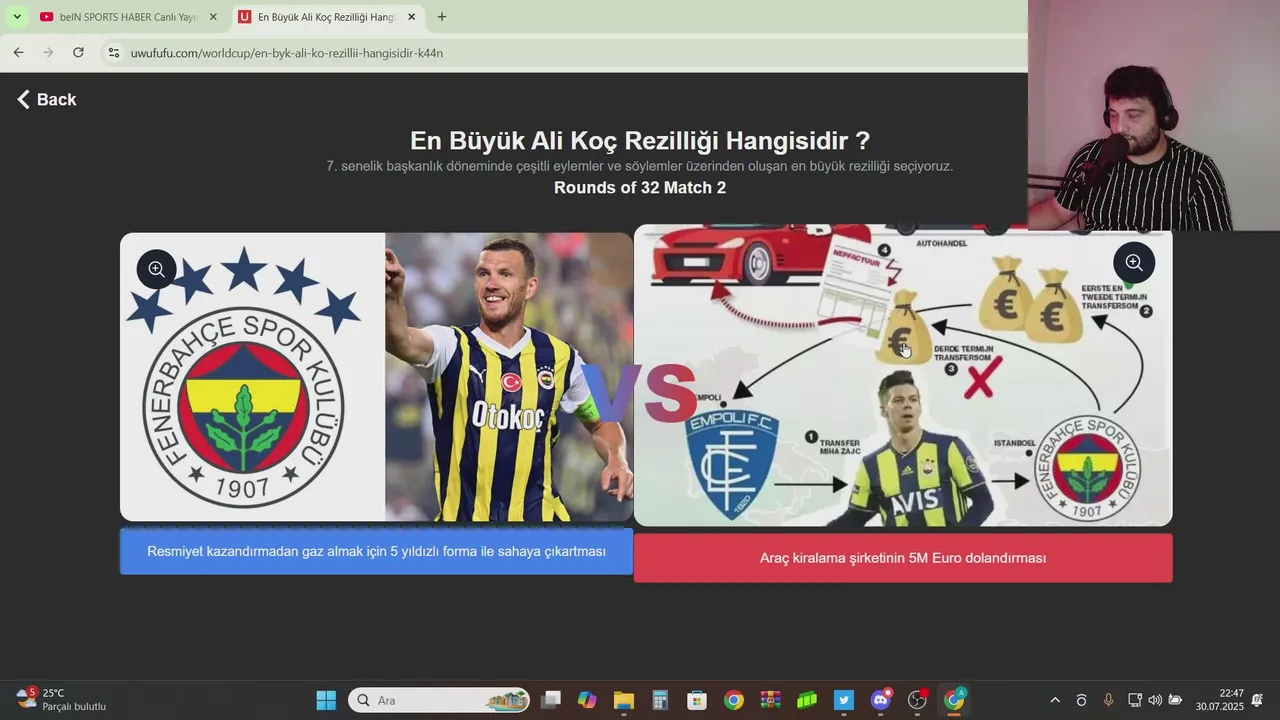Viewport: 1280px width, 720px height.
Task: Click the Rounds of 32 Match 2 text
Action: coord(640,188)
